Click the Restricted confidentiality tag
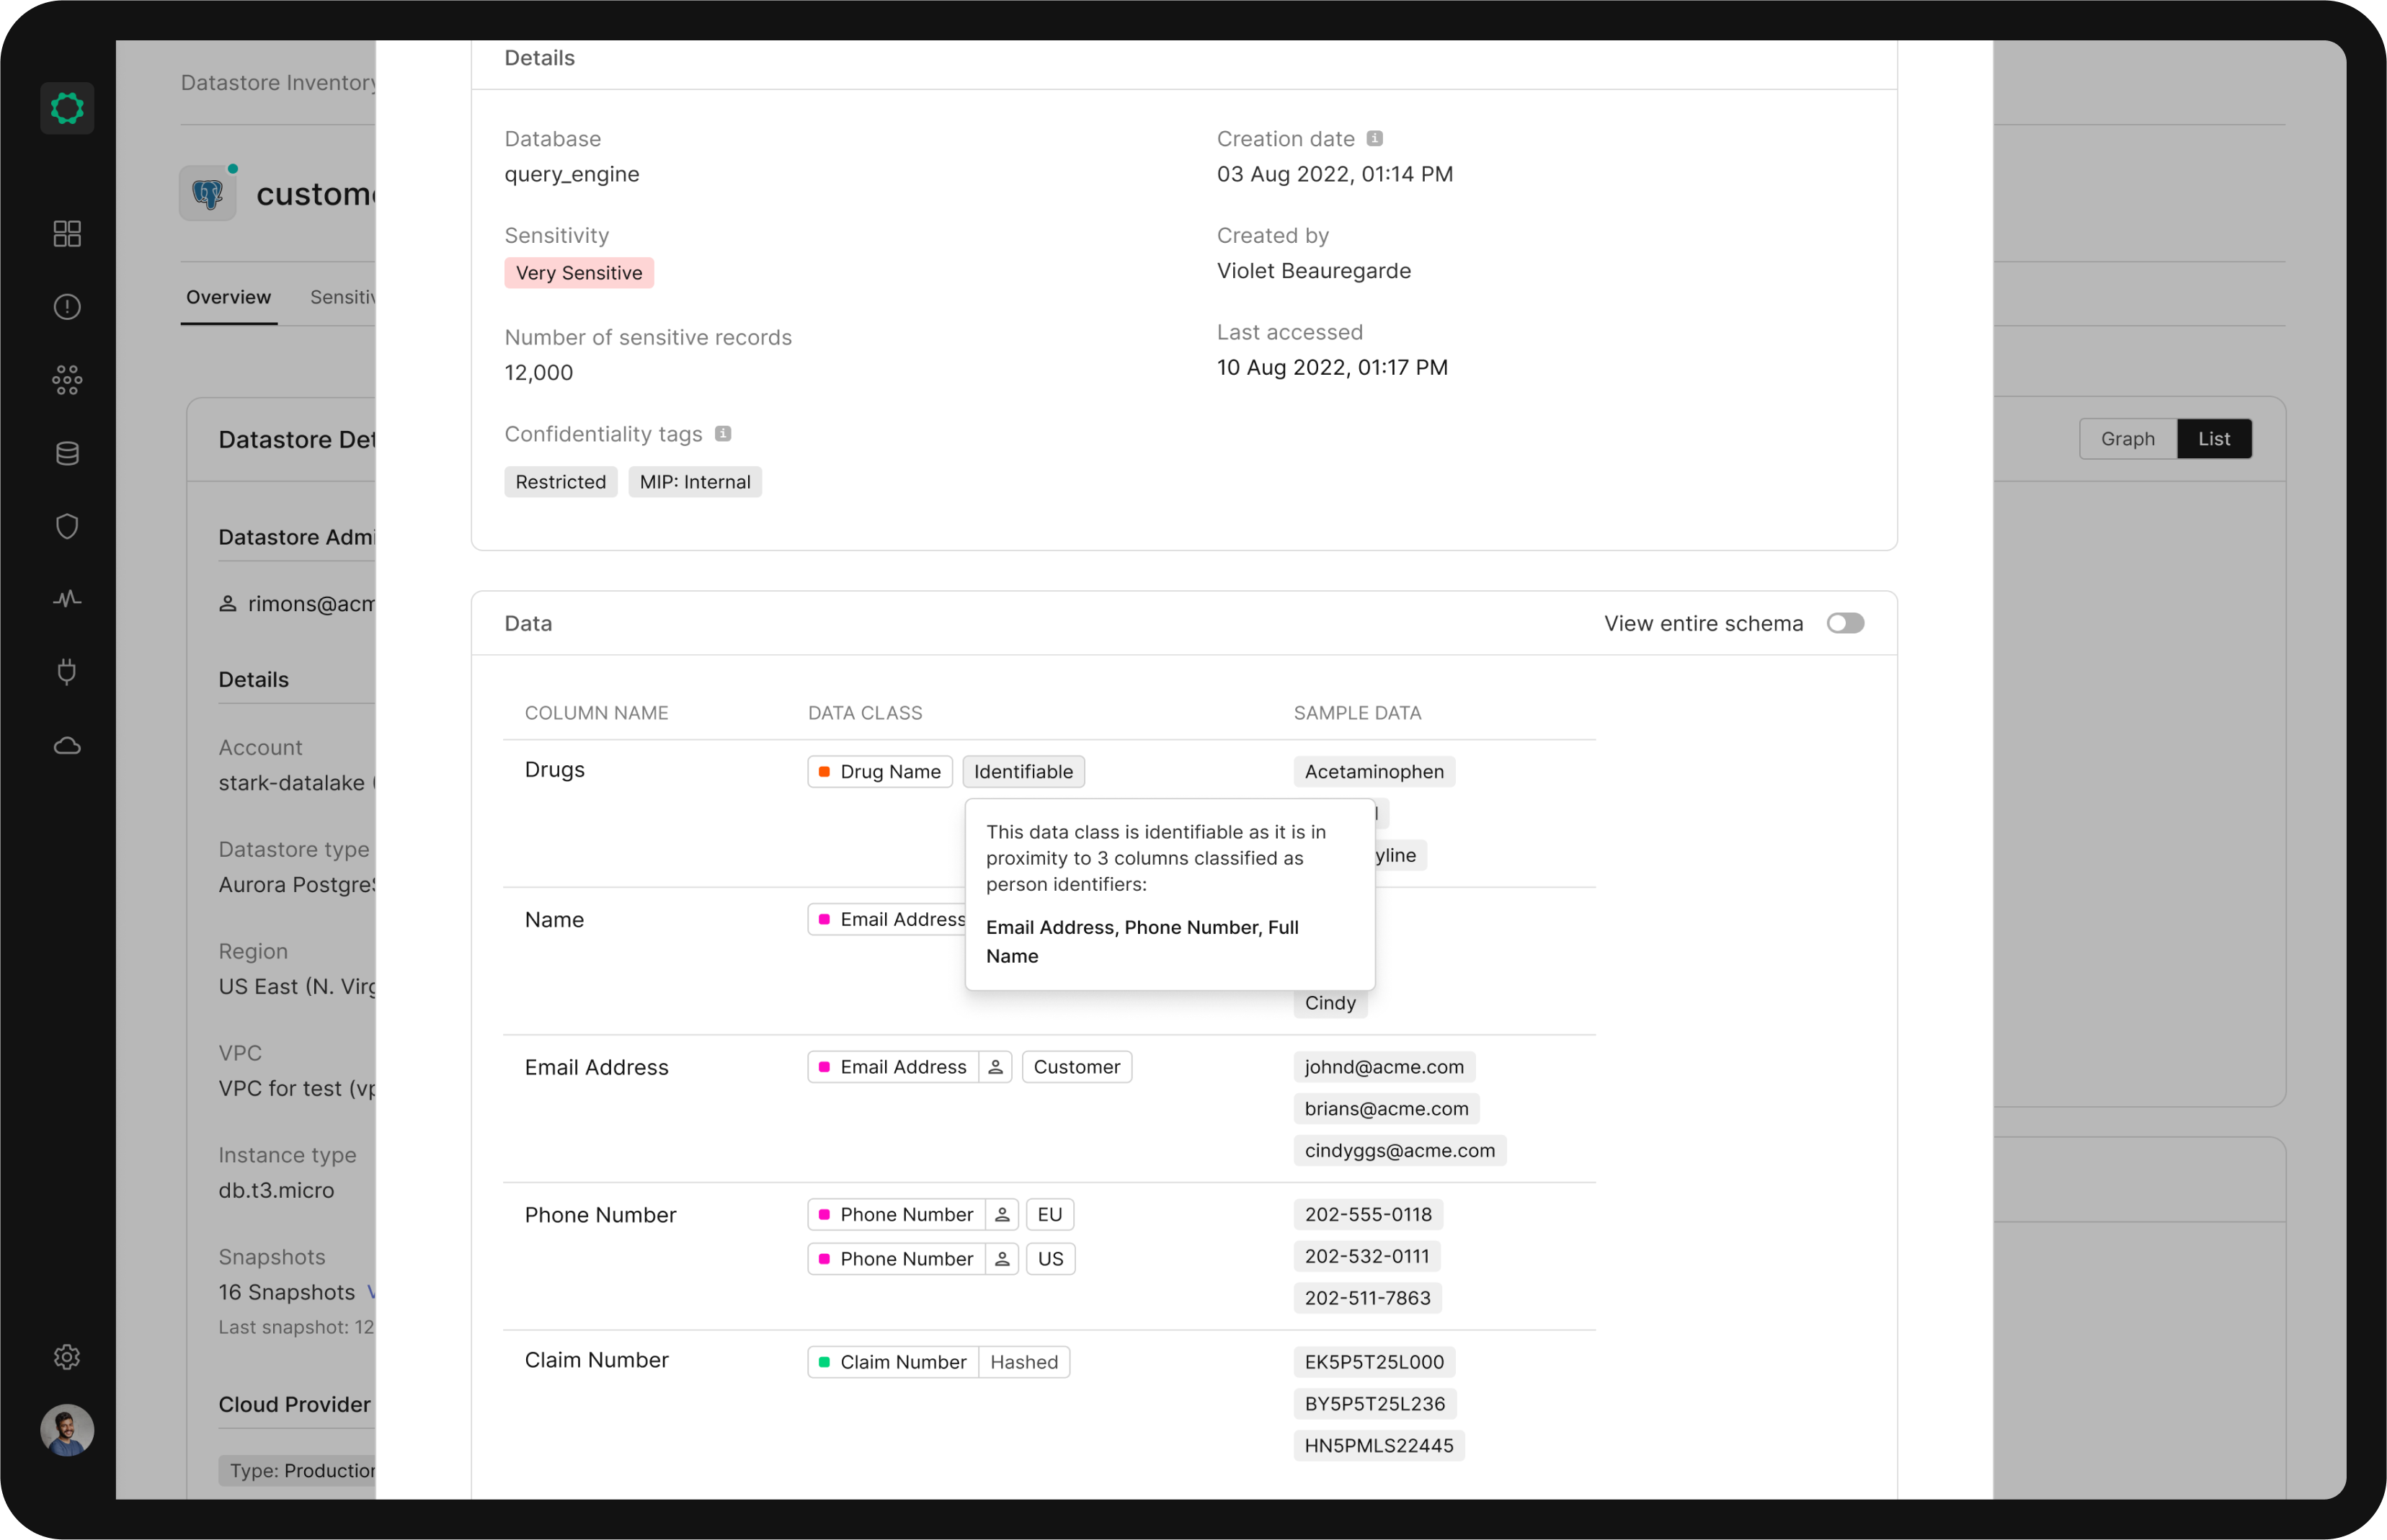 click(x=560, y=482)
